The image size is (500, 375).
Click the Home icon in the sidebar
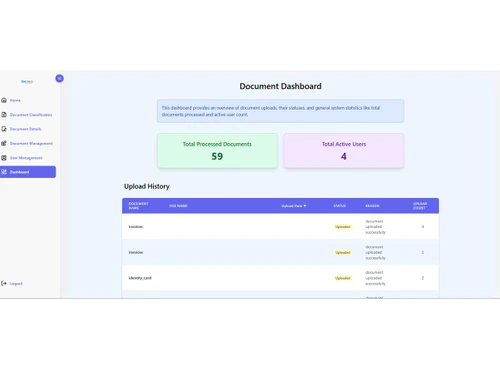point(4,100)
